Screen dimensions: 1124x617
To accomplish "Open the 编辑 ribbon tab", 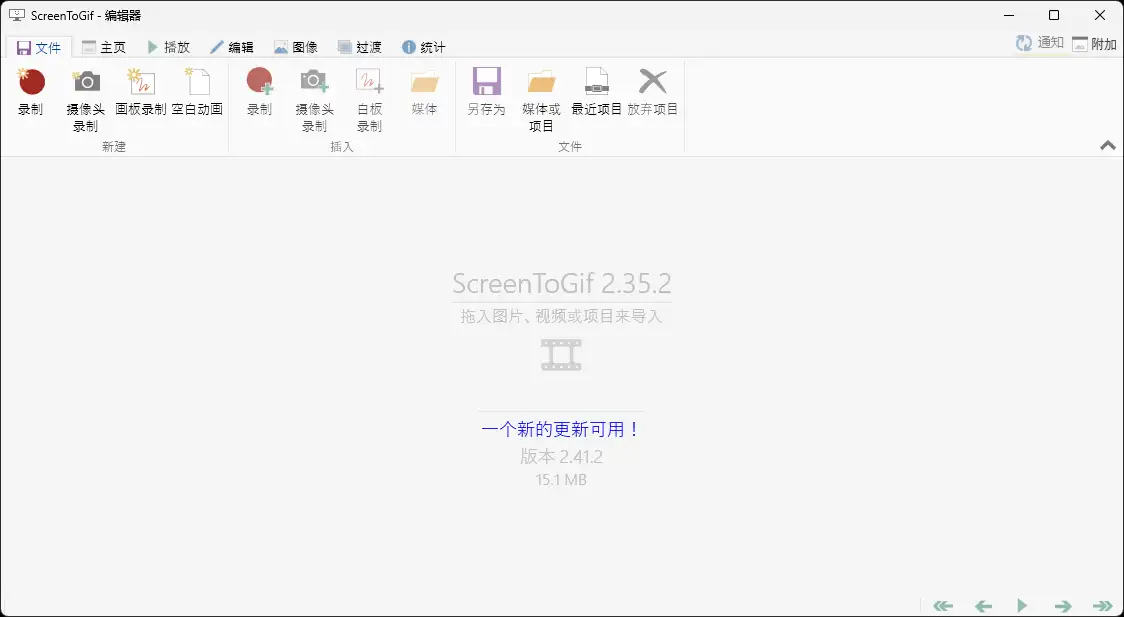I will 232,47.
